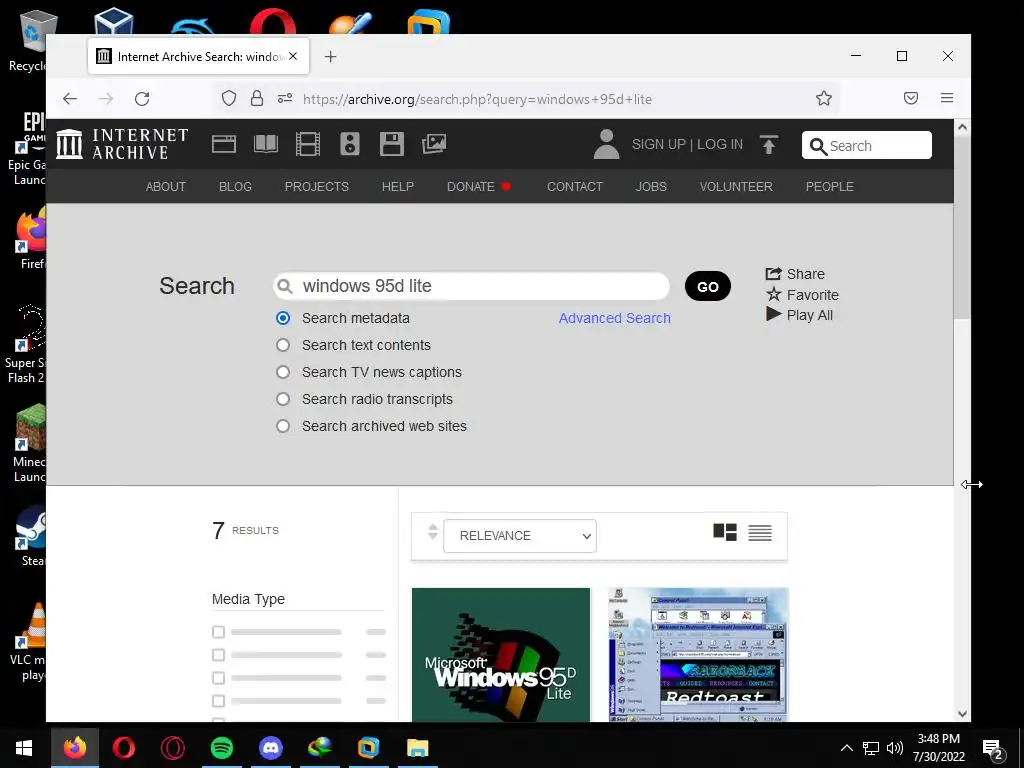Show hidden system tray icons chevron
The height and width of the screenshot is (768, 1024).
(x=846, y=748)
